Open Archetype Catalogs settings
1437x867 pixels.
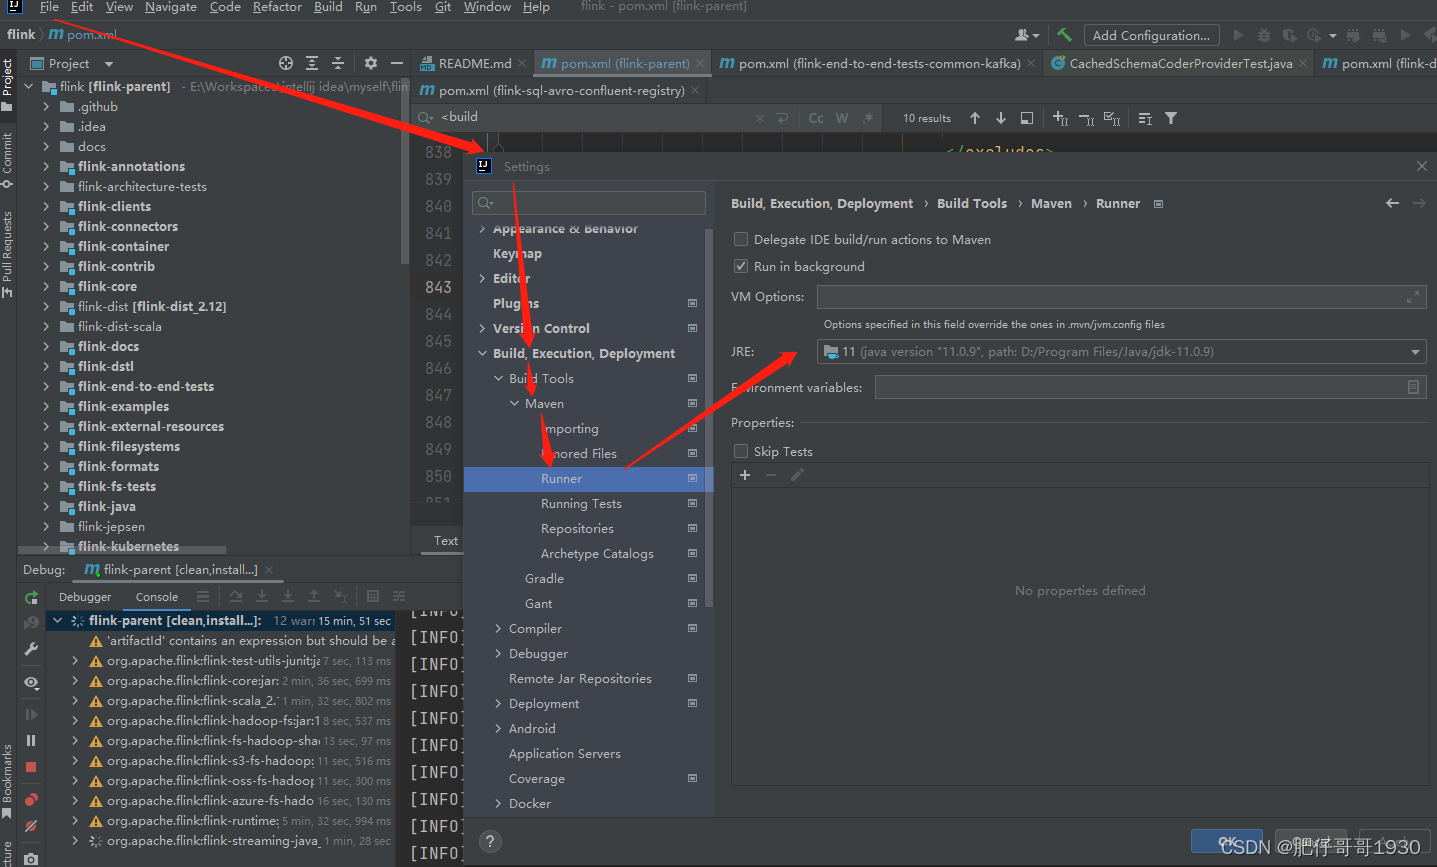pyautogui.click(x=597, y=554)
